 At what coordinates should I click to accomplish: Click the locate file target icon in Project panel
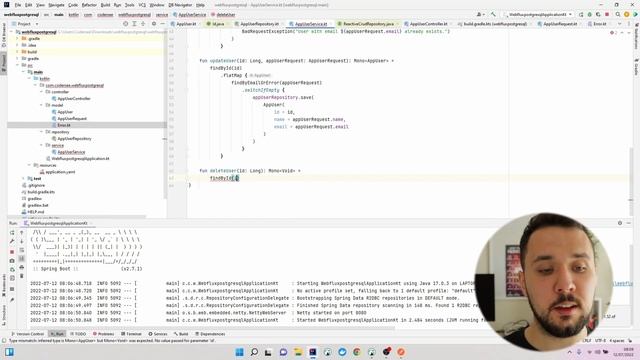(125, 24)
